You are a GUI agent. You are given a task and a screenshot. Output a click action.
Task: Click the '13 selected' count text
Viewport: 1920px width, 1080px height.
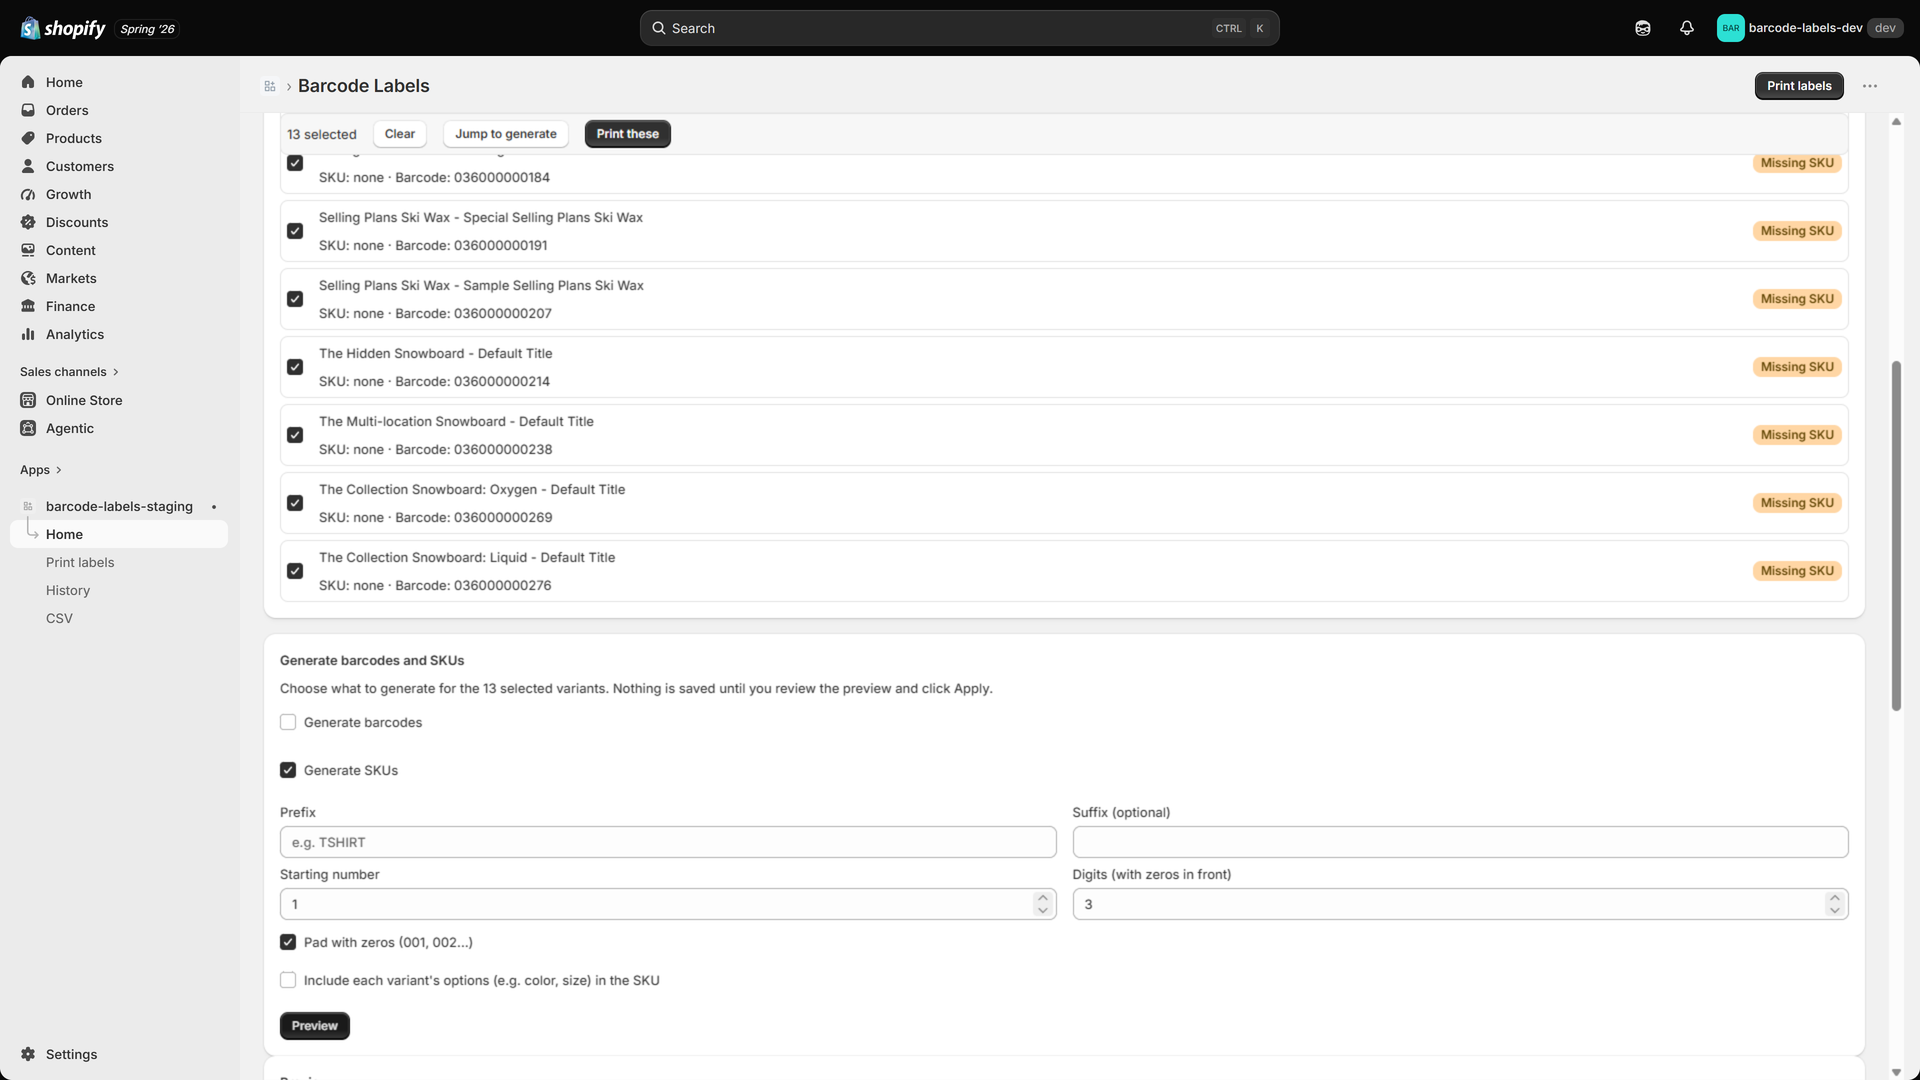click(322, 134)
